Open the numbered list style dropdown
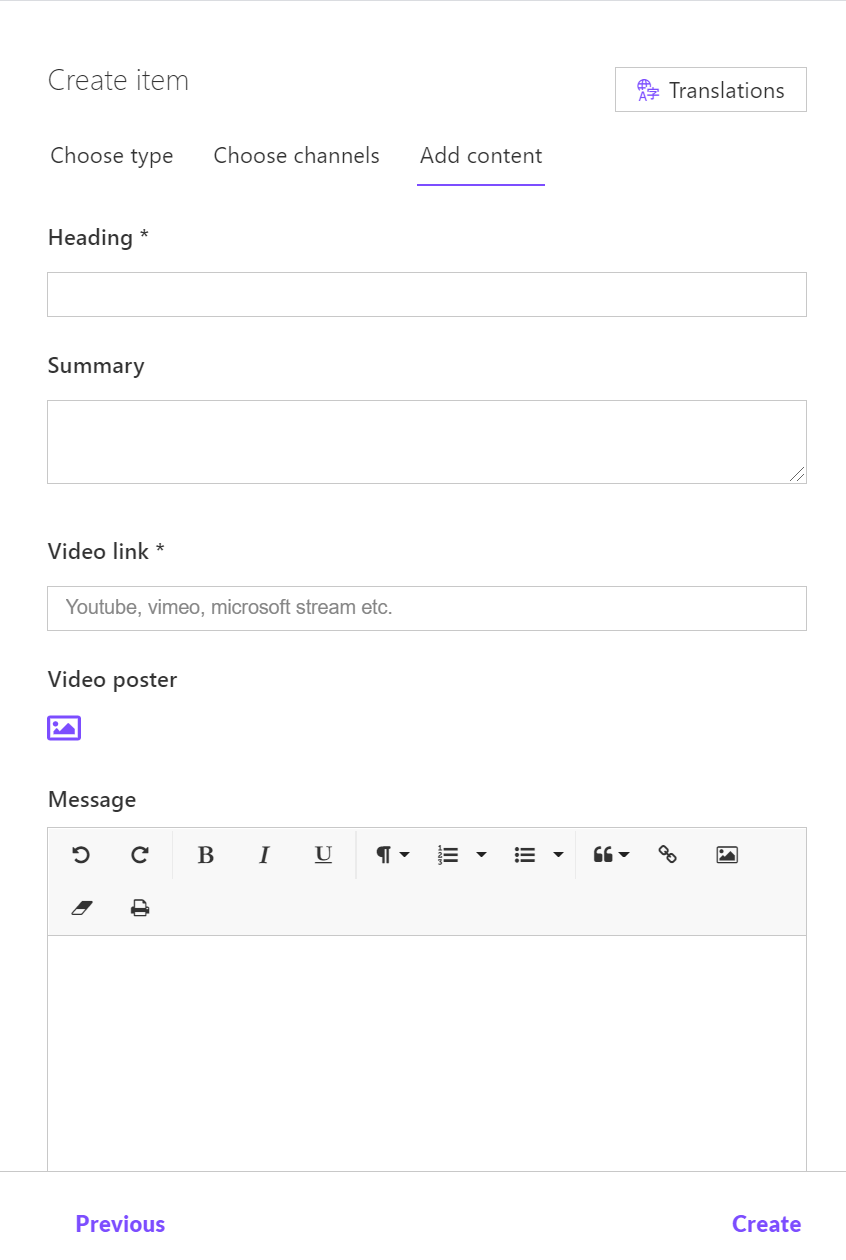The width and height of the screenshot is (846, 1260). [x=461, y=855]
